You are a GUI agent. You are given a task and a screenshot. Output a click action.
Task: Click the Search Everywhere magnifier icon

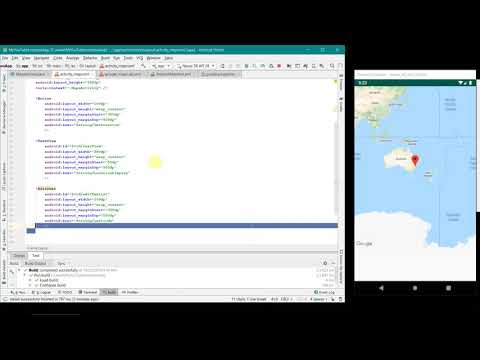coord(332,66)
